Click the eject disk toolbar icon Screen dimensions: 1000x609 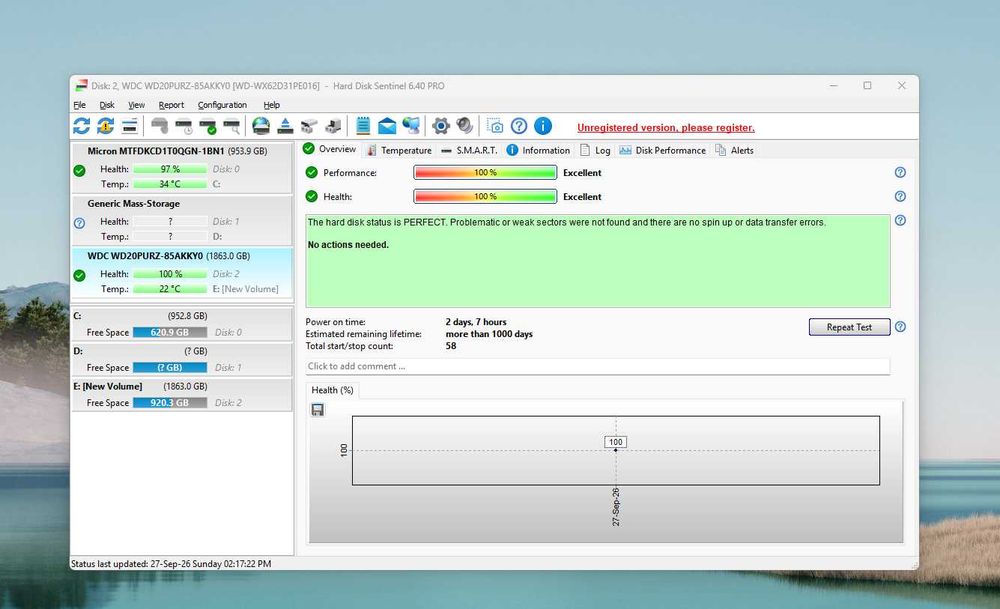(285, 126)
